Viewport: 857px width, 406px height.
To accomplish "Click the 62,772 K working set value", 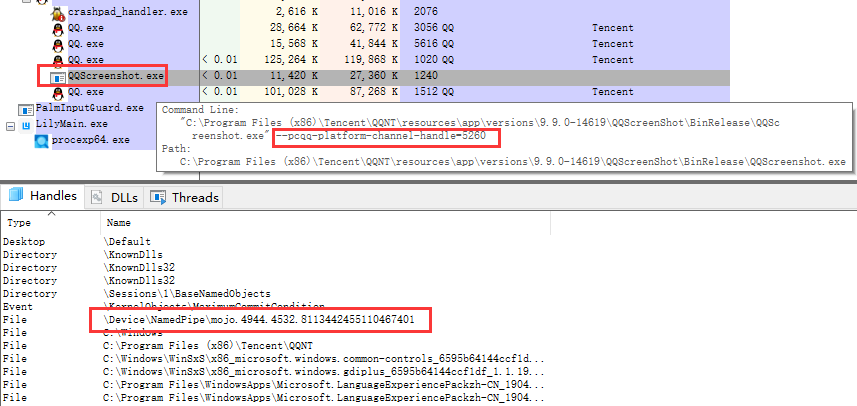I will [x=374, y=28].
